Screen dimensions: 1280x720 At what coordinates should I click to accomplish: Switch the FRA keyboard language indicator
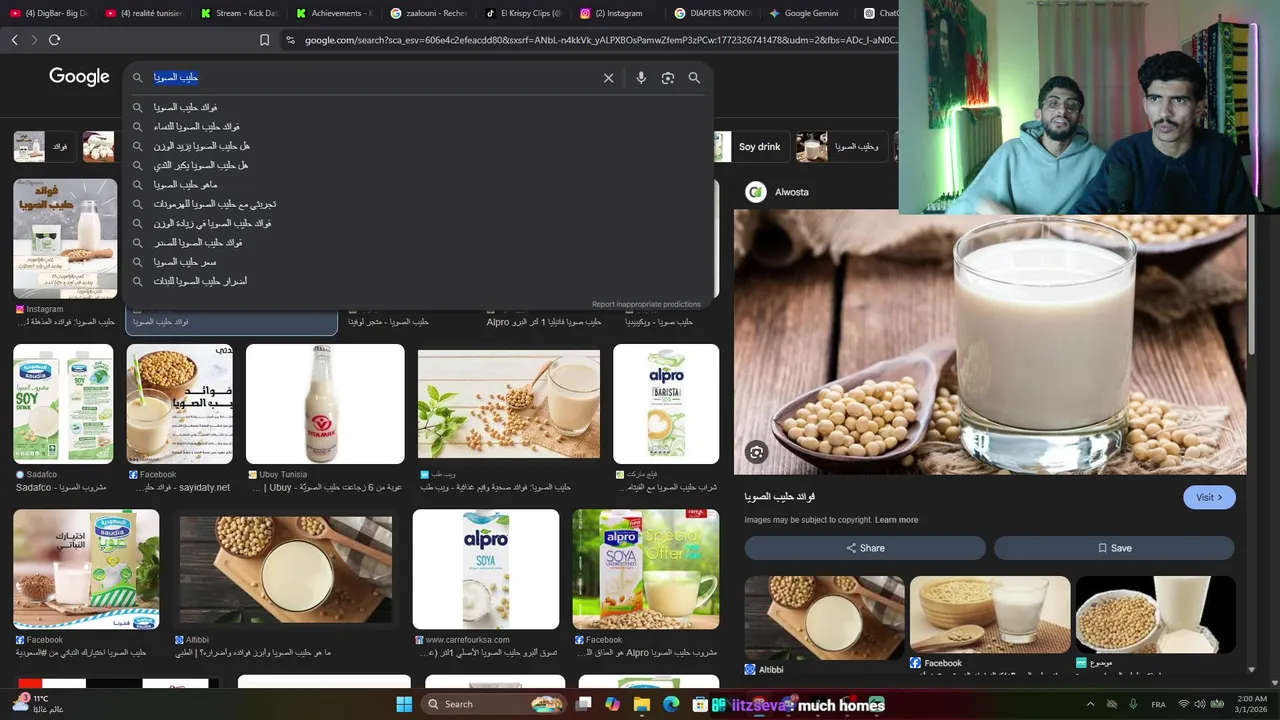[x=1158, y=704]
